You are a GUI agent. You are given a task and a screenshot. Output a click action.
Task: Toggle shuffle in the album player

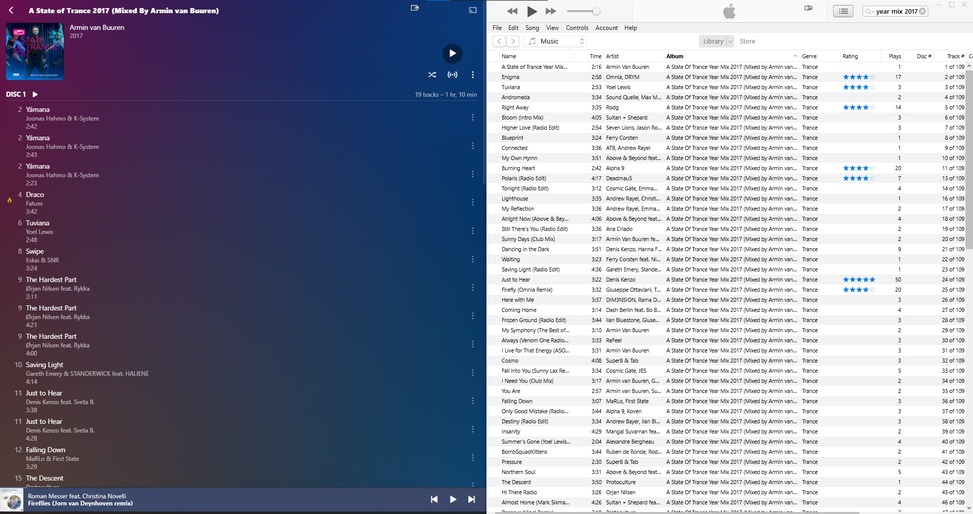point(432,74)
